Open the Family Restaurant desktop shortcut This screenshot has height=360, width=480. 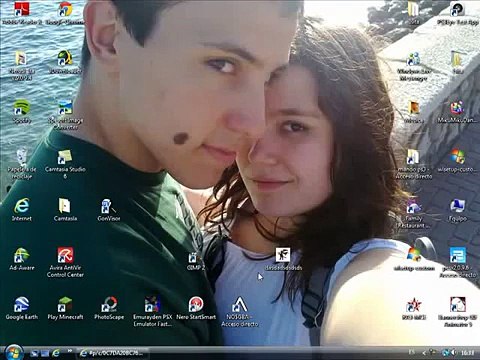pyautogui.click(x=414, y=213)
